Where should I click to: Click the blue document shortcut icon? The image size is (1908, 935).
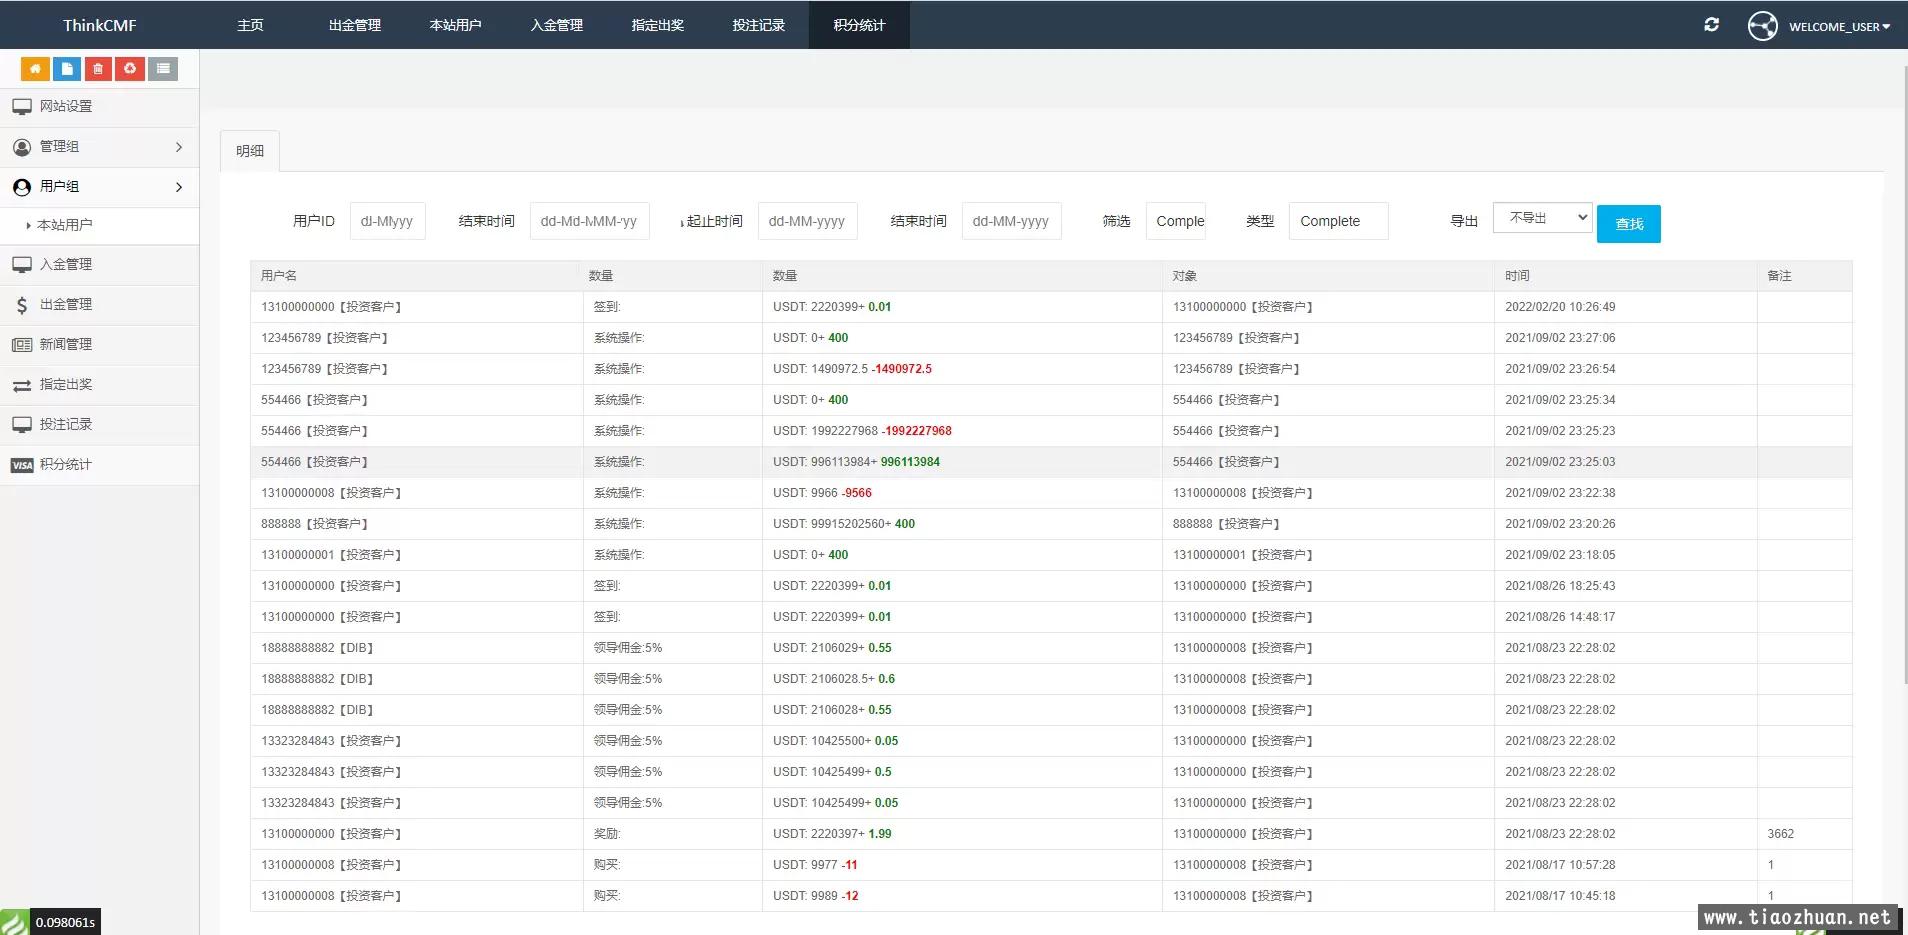[67, 68]
